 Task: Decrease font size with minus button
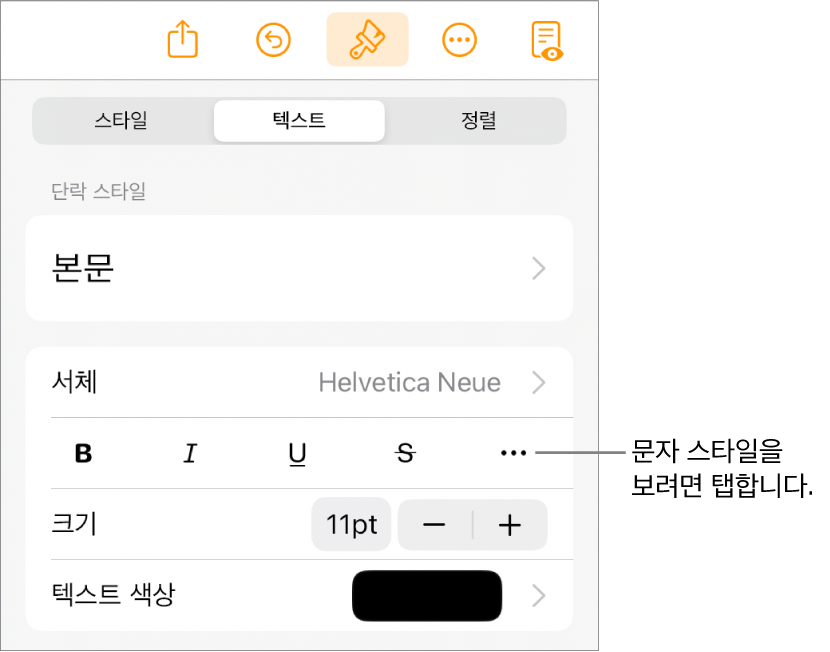tap(435, 525)
